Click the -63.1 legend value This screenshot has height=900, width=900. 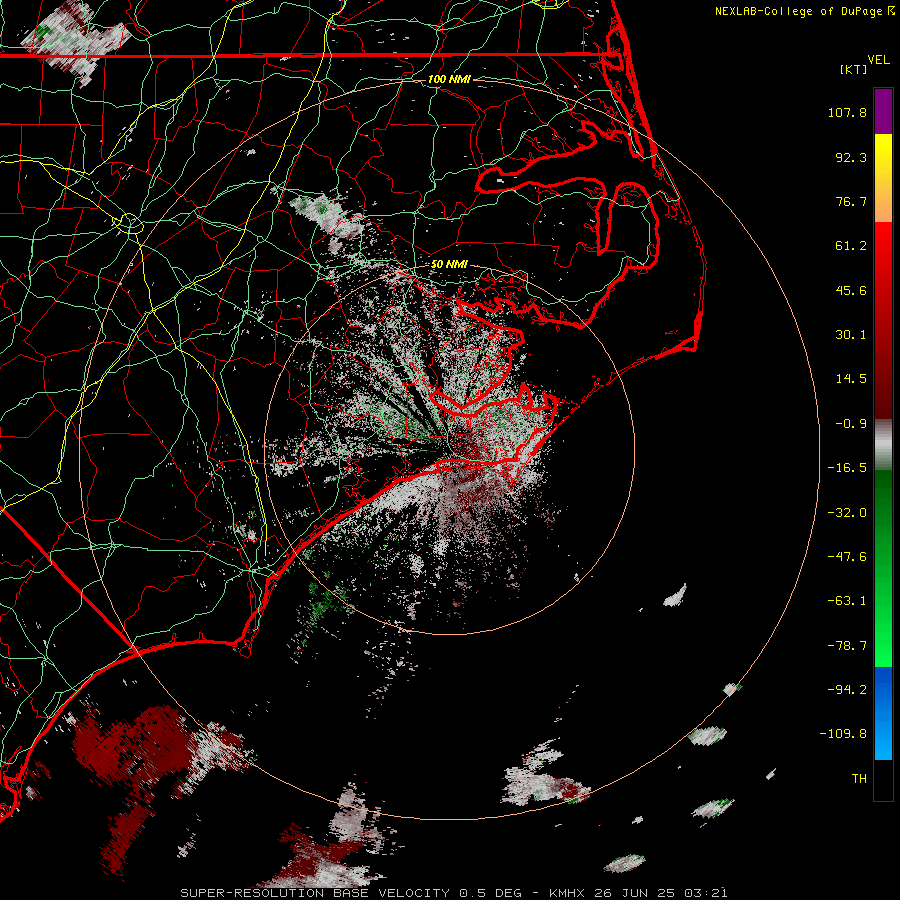click(847, 601)
